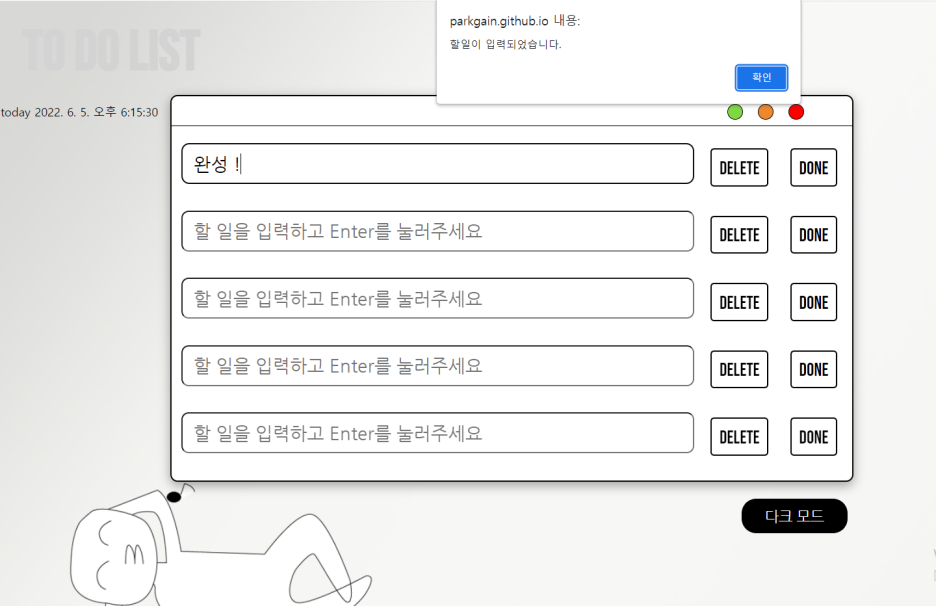This screenshot has height=606, width=936.
Task: Click the alert message '할일이 입력되었습니다.'
Action: (x=506, y=44)
